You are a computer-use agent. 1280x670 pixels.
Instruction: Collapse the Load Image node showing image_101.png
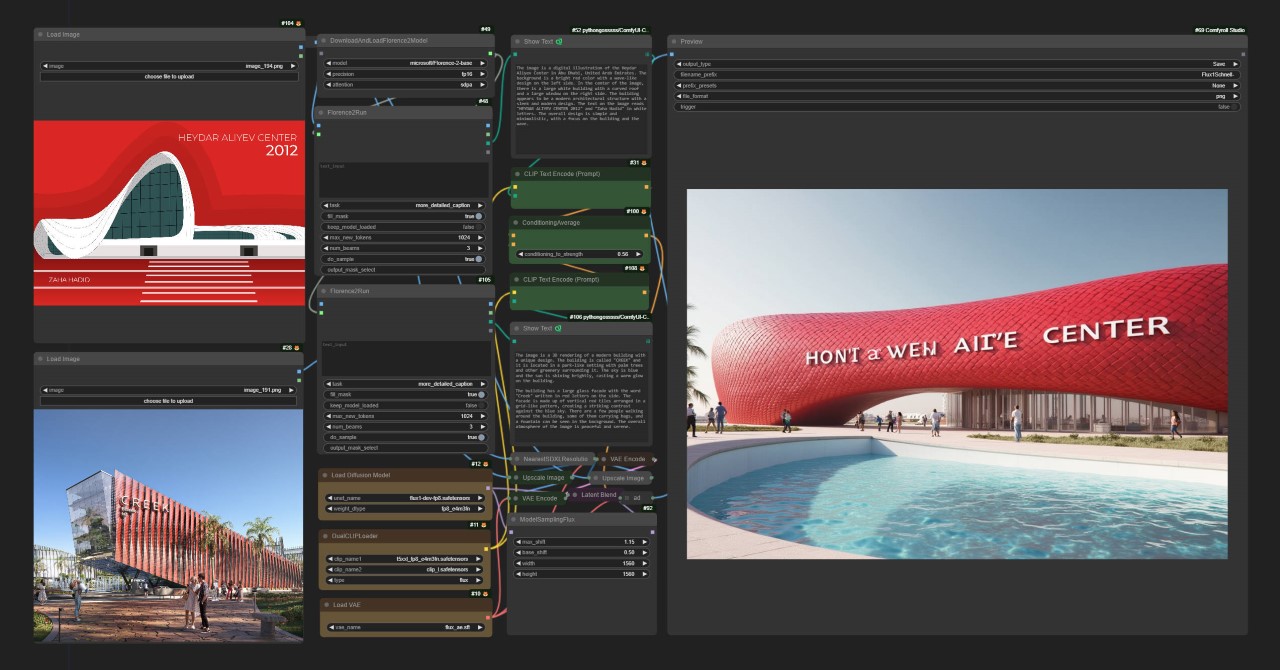click(41, 359)
